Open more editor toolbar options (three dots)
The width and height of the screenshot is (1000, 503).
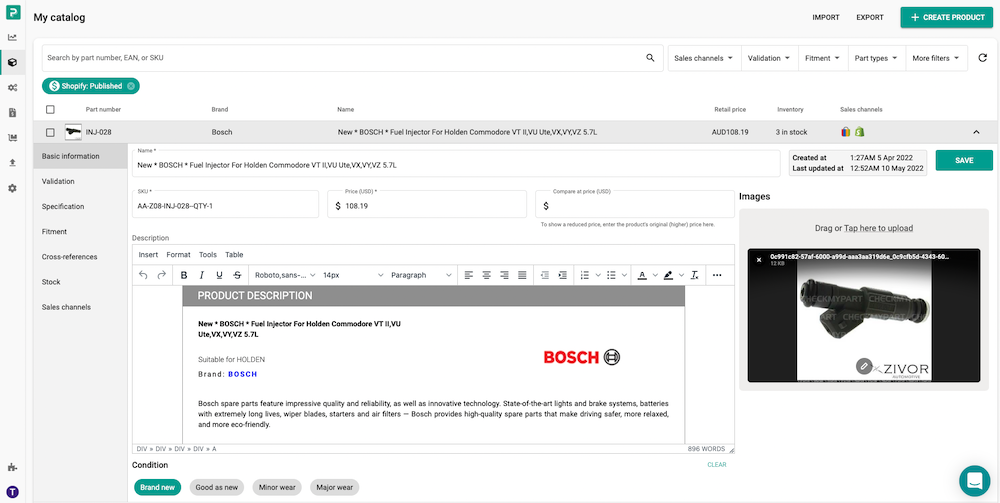click(717, 275)
